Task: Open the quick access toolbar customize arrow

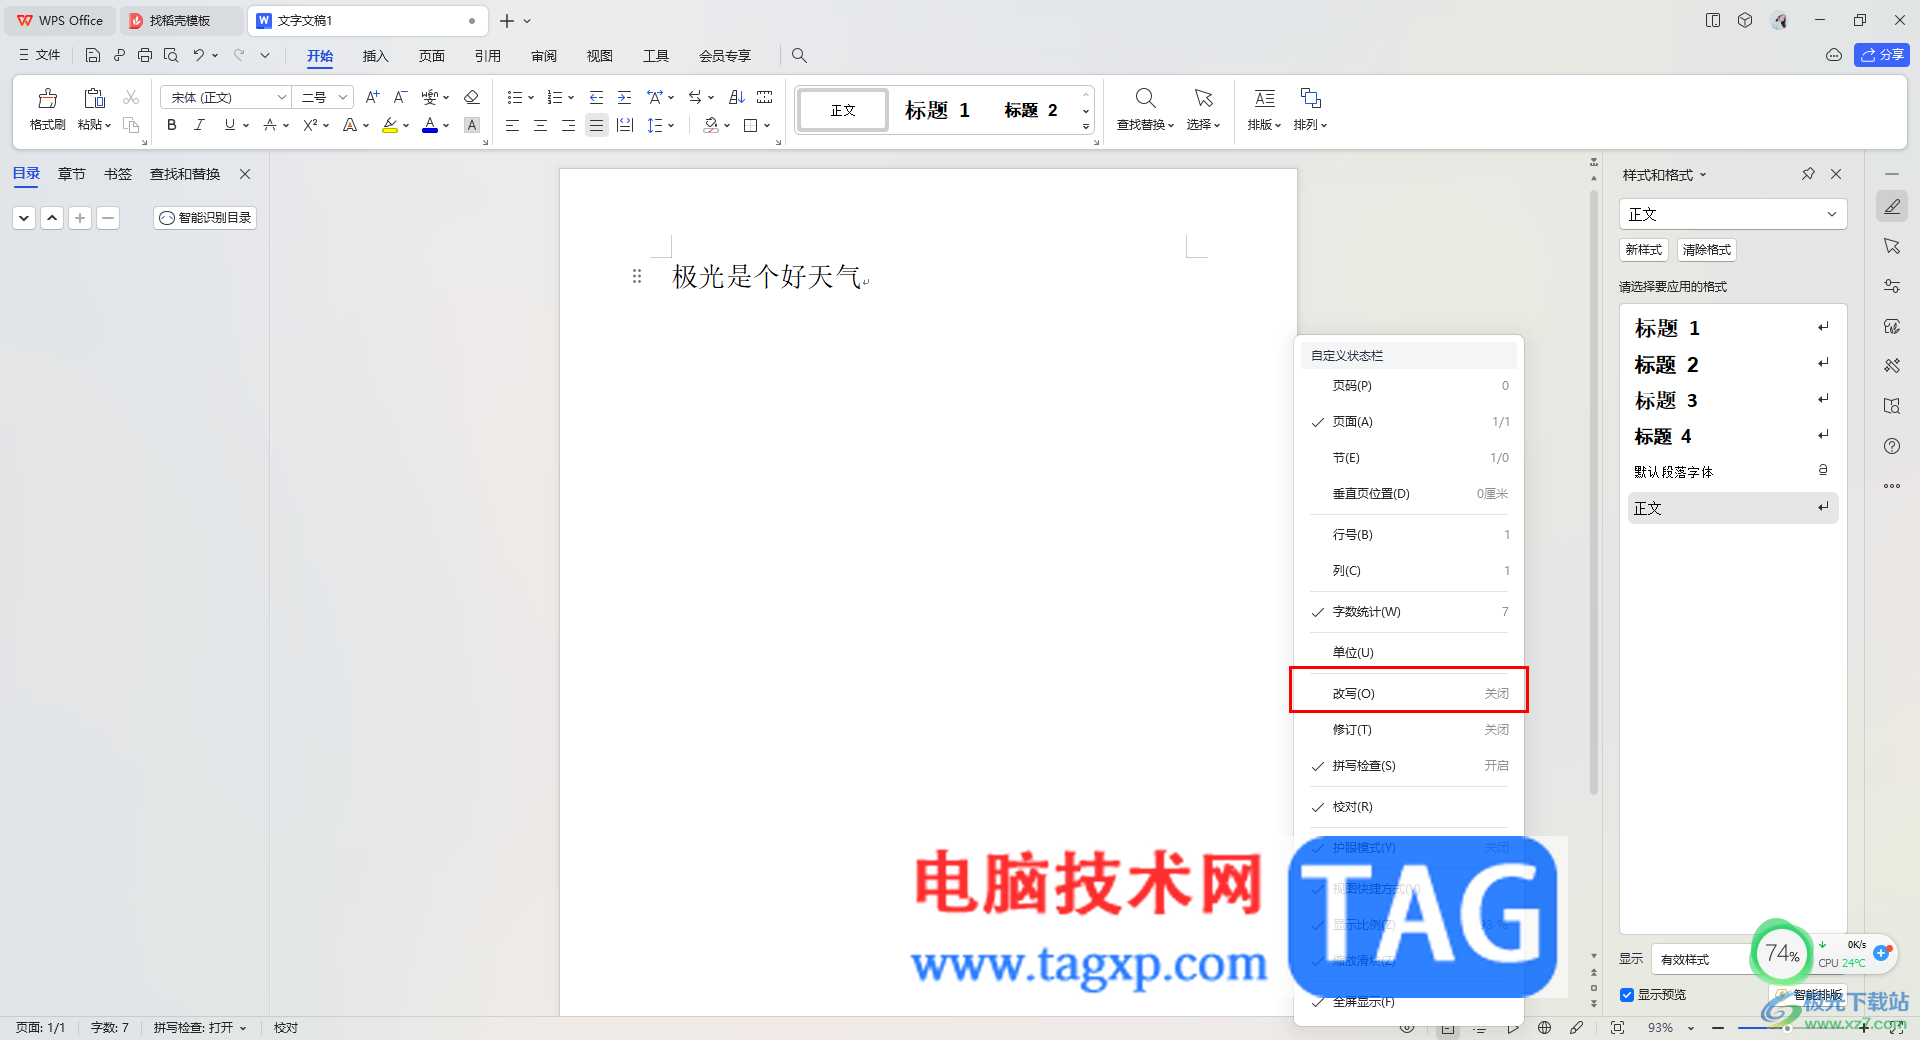Action: click(265, 55)
